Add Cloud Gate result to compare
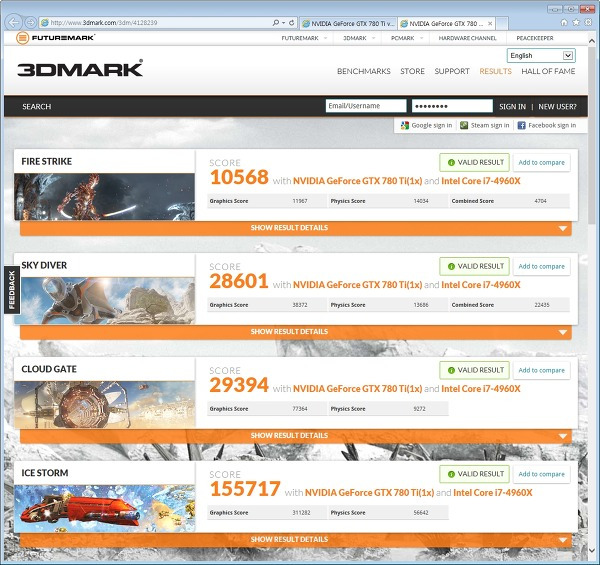Screen dimensions: 600x565 (541, 370)
